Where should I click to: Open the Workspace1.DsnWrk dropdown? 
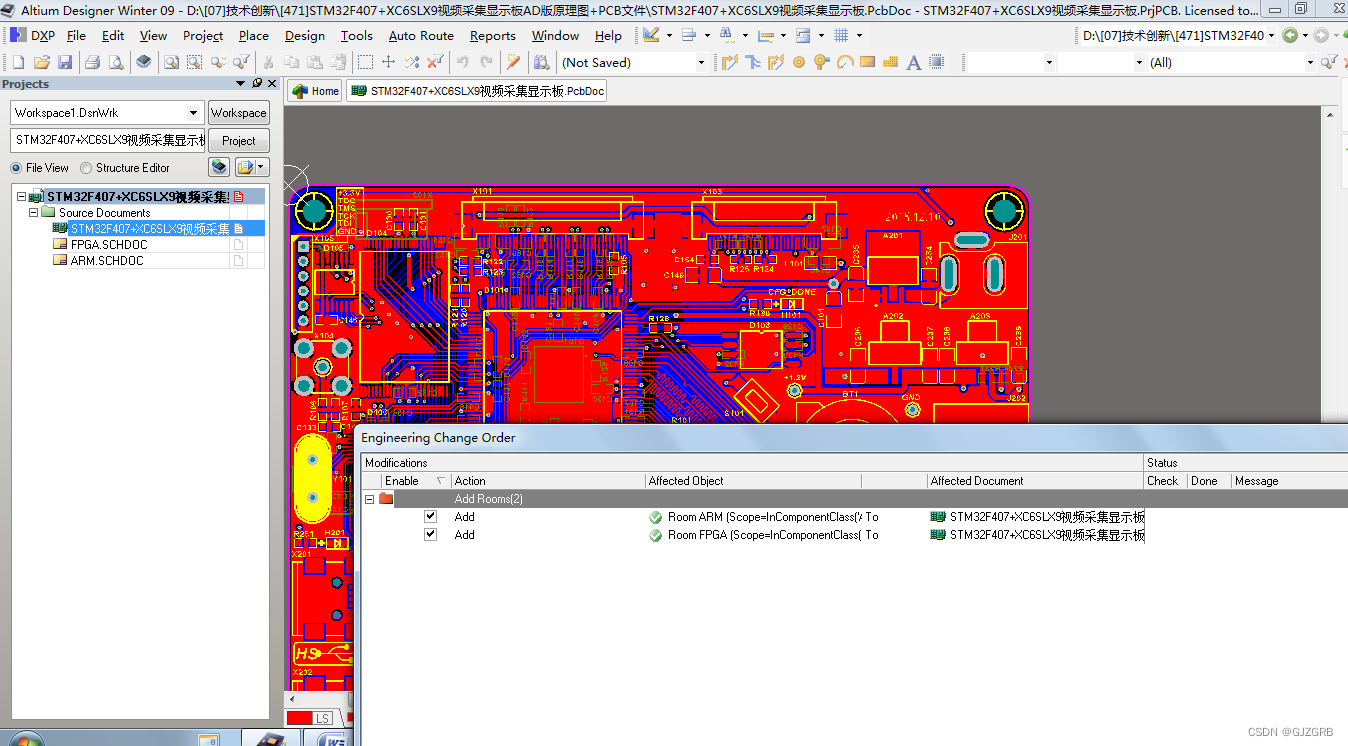pos(194,113)
